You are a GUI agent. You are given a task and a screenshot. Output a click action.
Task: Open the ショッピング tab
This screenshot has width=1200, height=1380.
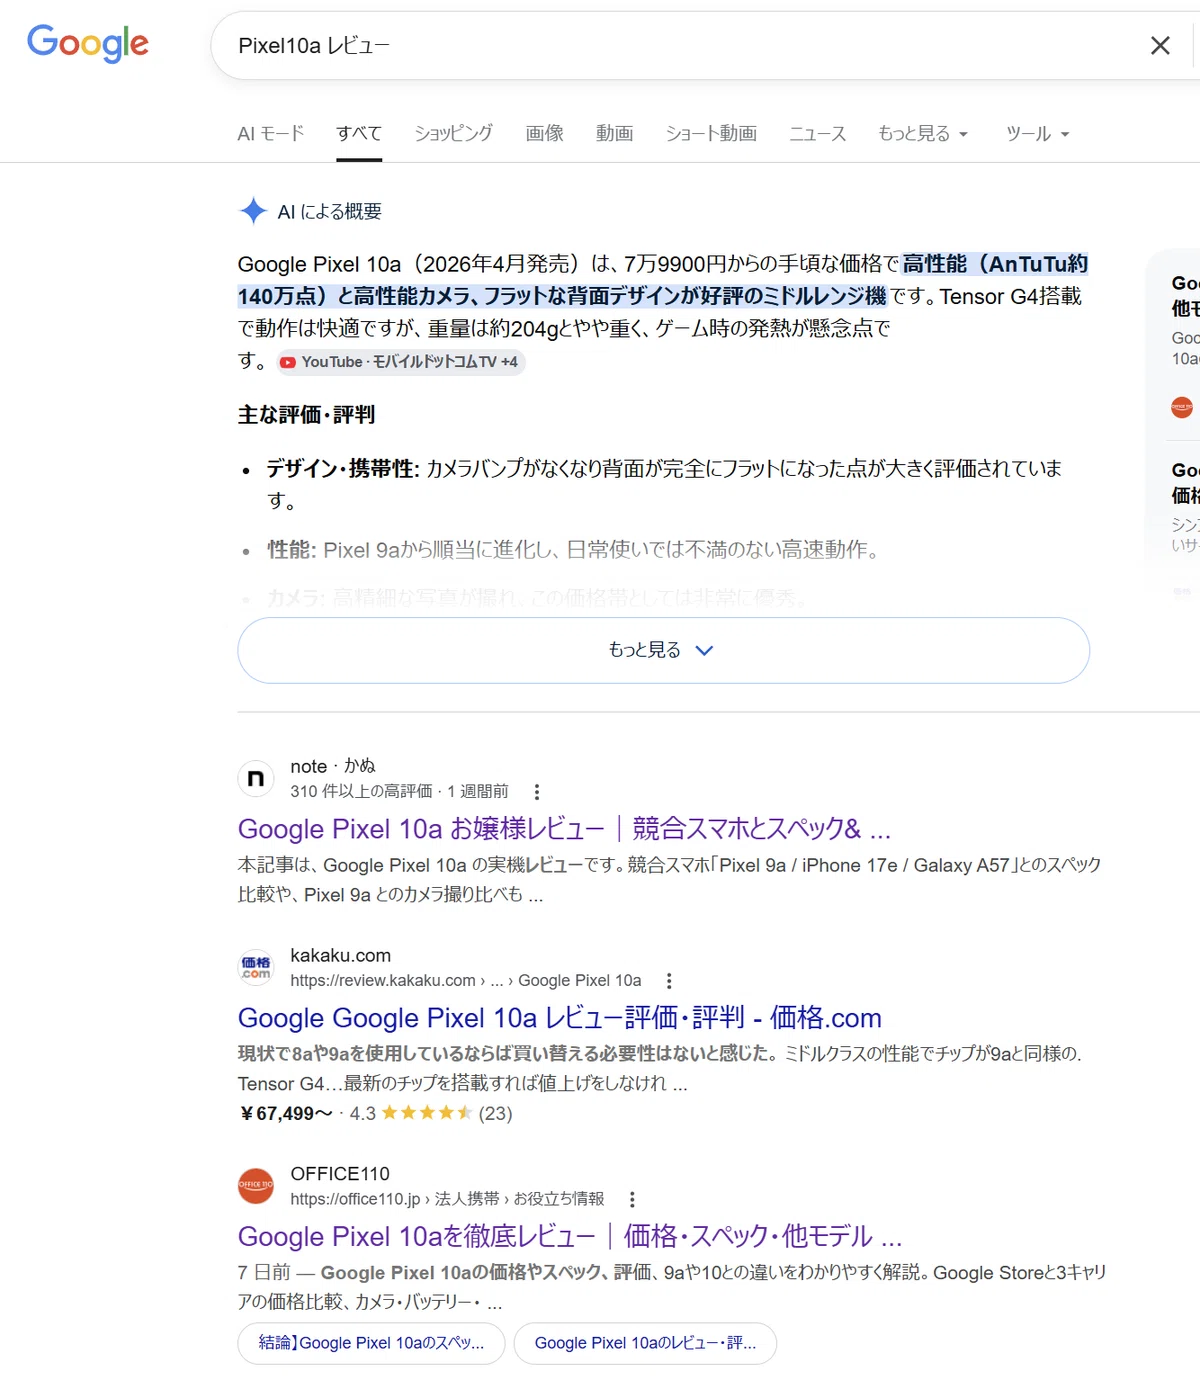(453, 133)
